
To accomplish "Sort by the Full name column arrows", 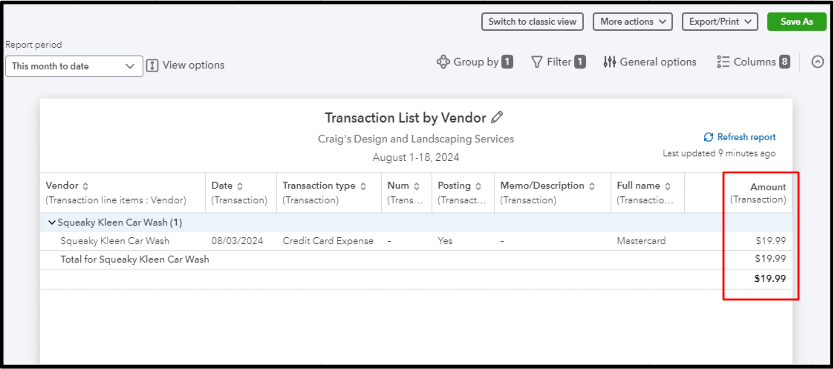I will click(668, 186).
